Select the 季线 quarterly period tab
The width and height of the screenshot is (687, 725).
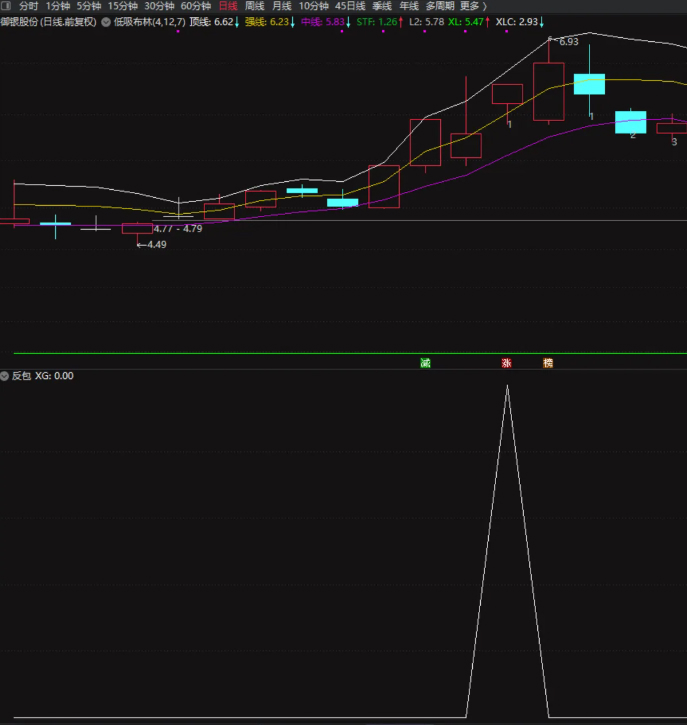382,6
